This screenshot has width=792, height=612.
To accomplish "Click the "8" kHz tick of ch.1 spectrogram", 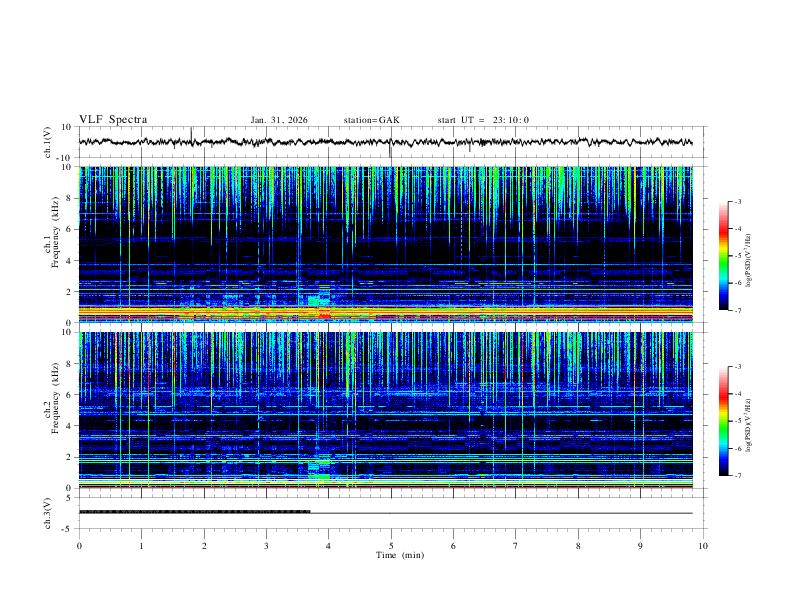I will click(67, 198).
